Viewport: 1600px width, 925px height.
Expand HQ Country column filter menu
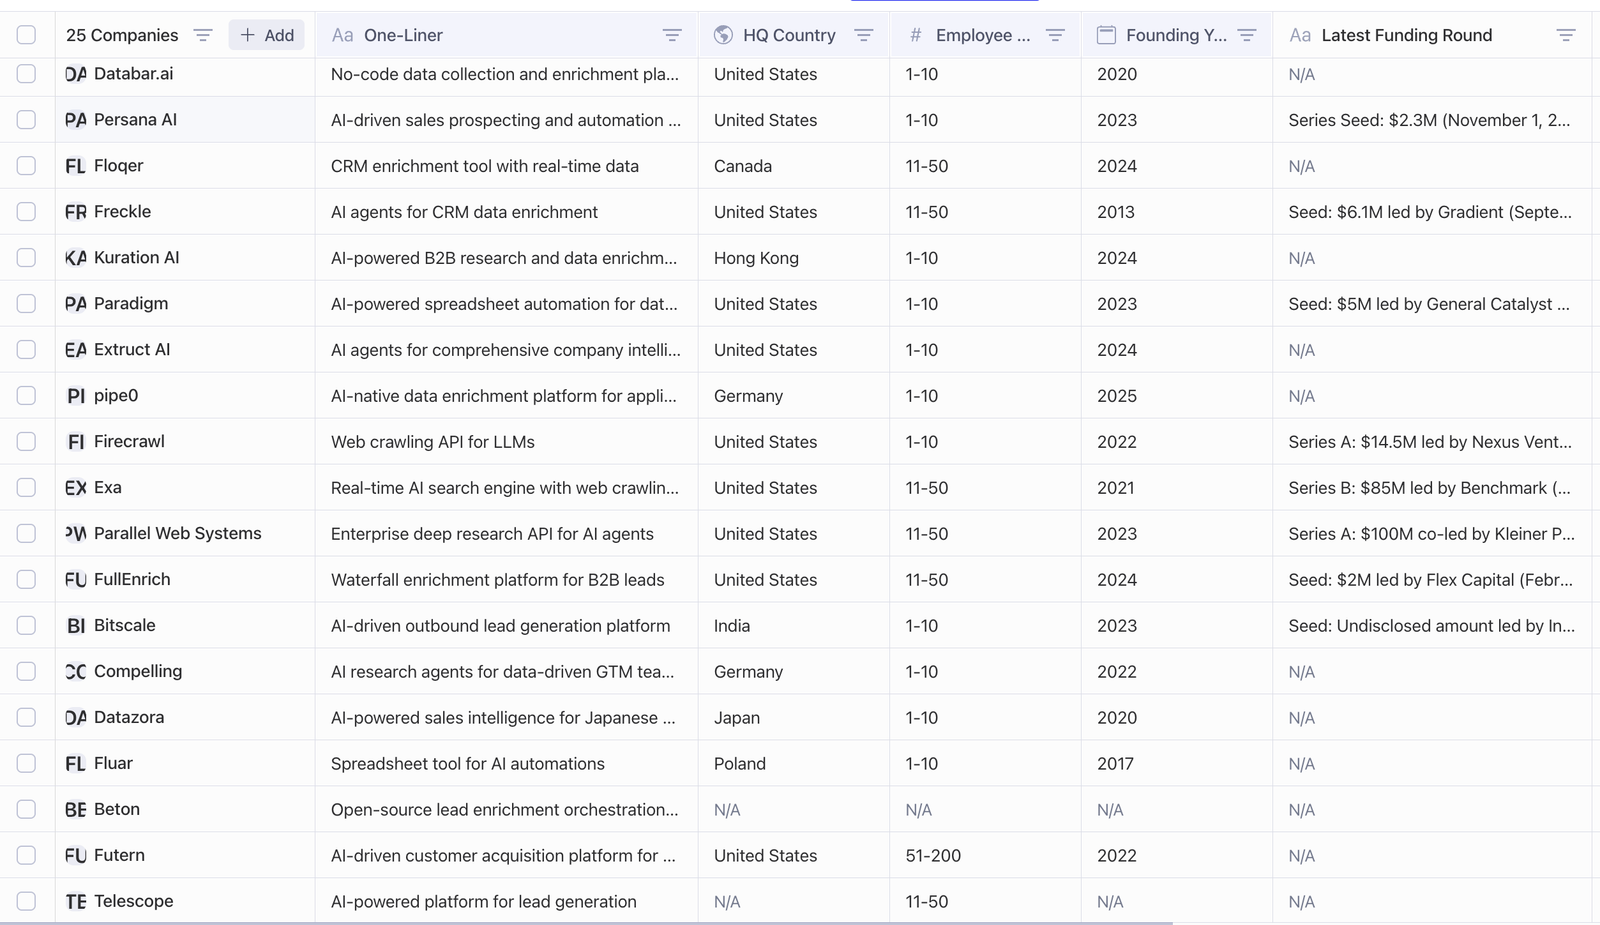point(864,35)
